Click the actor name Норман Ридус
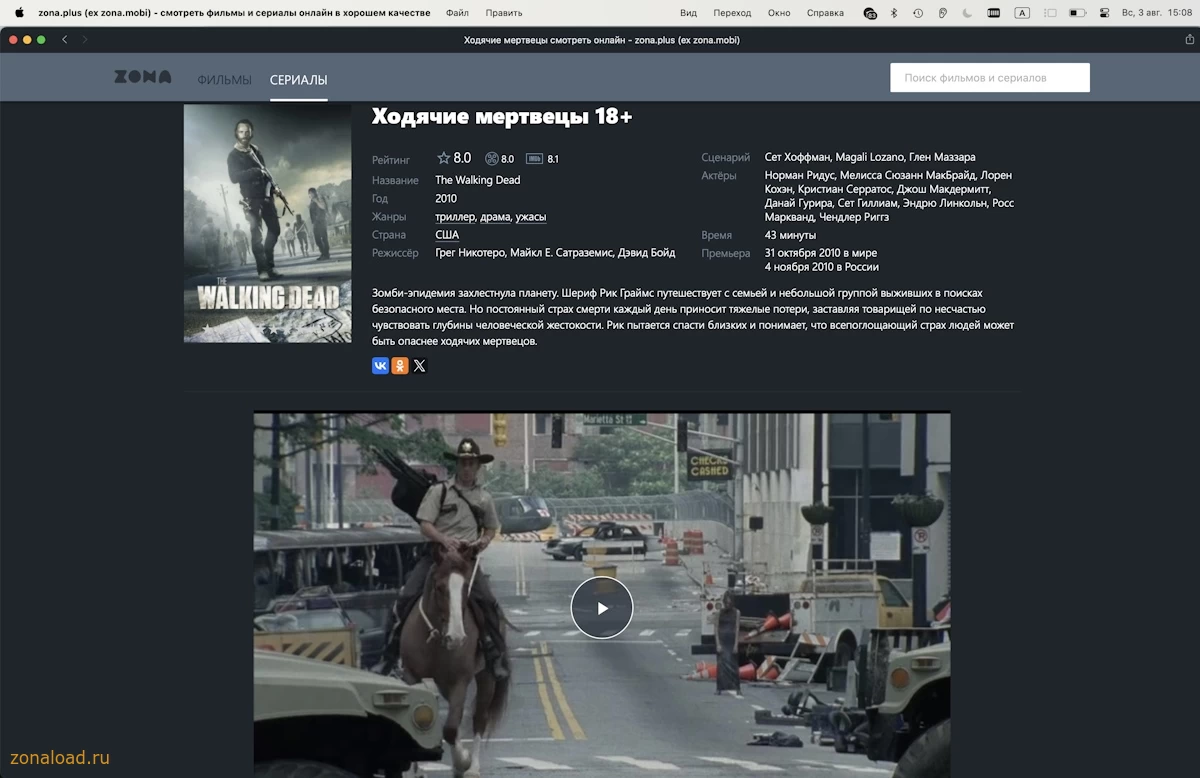1200x778 pixels. (x=800, y=175)
